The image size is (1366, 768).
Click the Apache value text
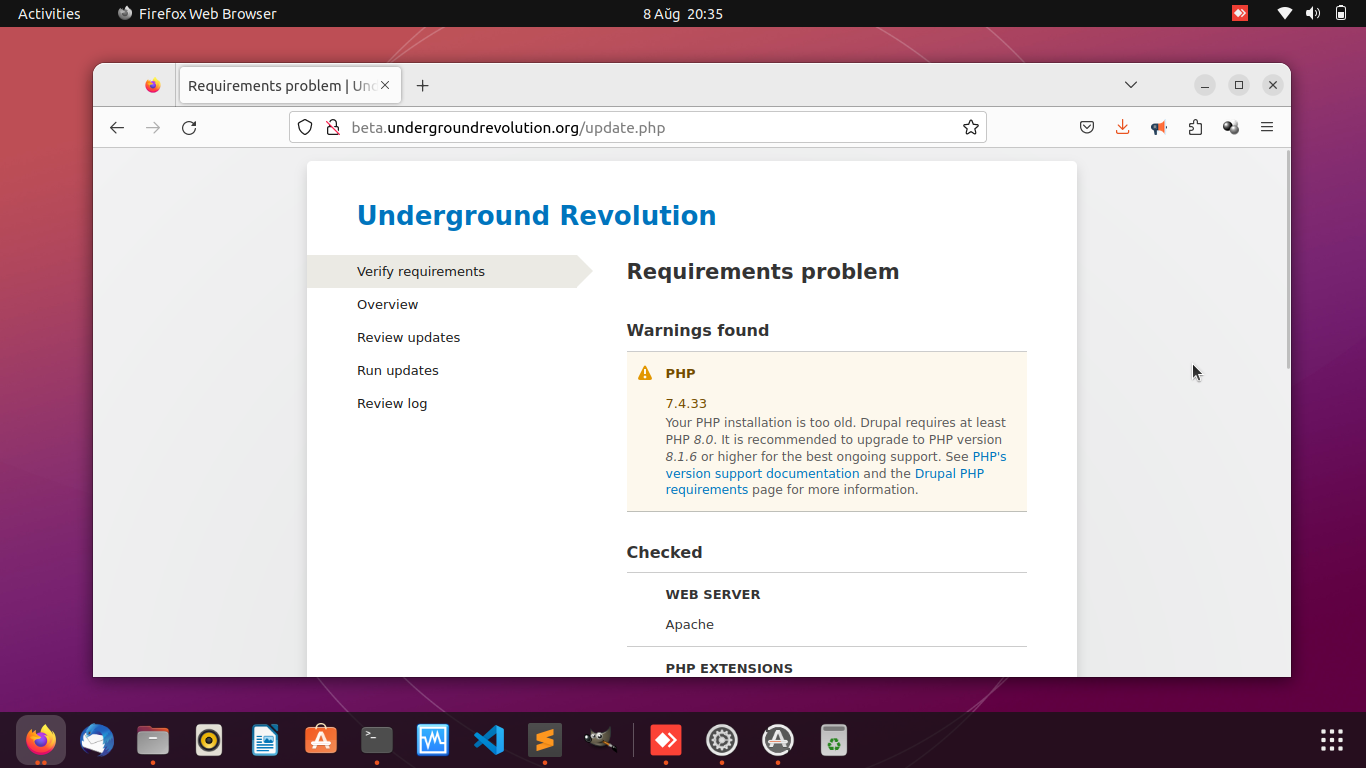pyautogui.click(x=689, y=624)
